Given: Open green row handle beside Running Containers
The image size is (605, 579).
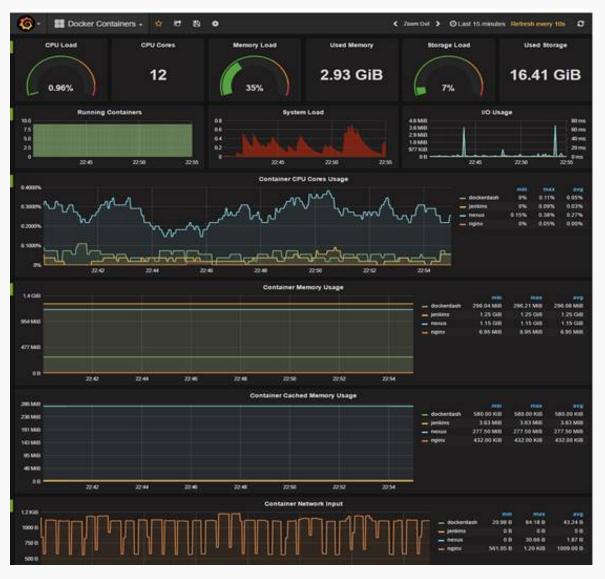Looking at the screenshot, I should pos(12,114).
